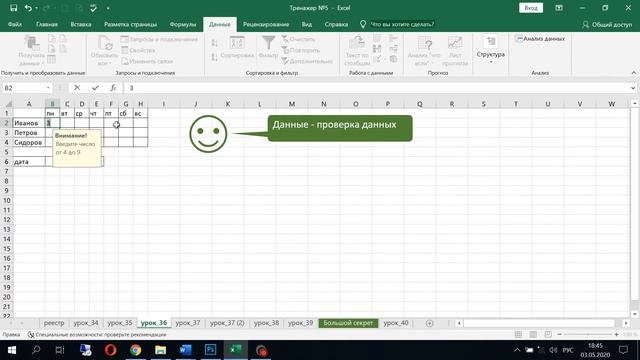Click cell A6 containing дата
This screenshot has width=640, height=360.
coord(29,162)
